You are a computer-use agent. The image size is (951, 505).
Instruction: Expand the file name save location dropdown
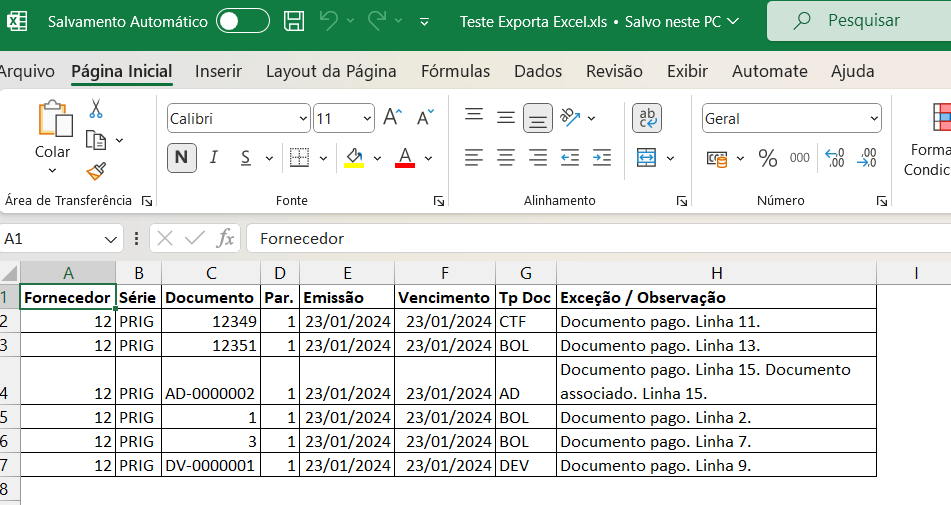(x=733, y=21)
